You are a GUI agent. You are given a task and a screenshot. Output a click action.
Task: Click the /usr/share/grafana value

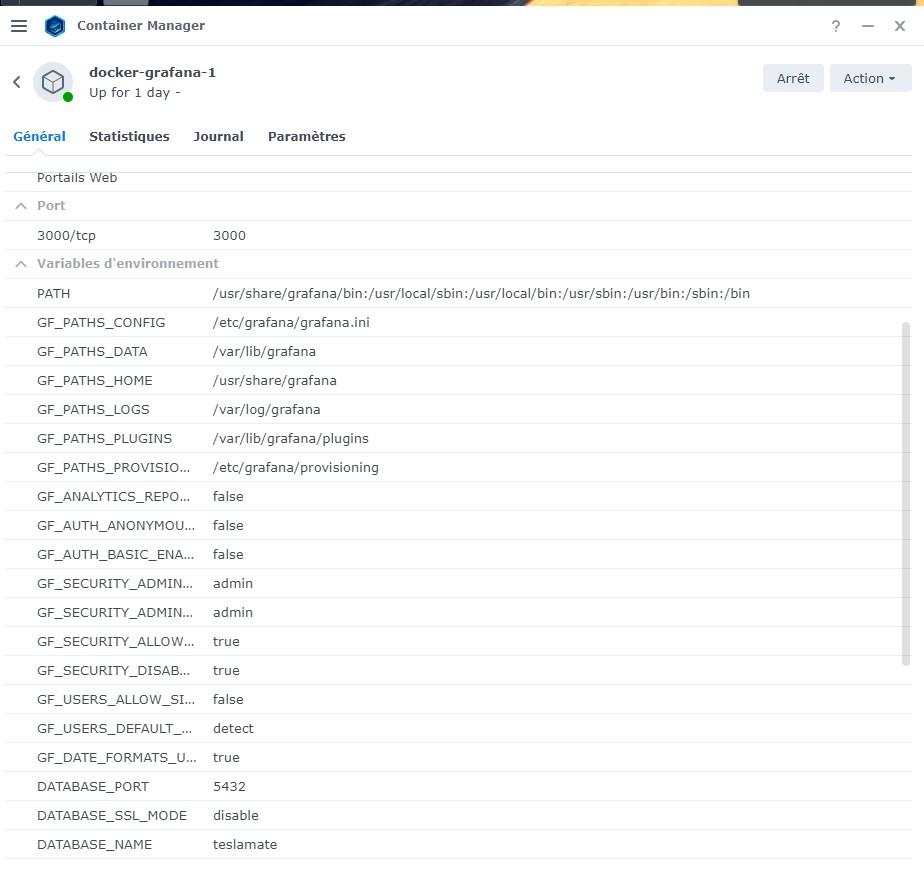275,381
